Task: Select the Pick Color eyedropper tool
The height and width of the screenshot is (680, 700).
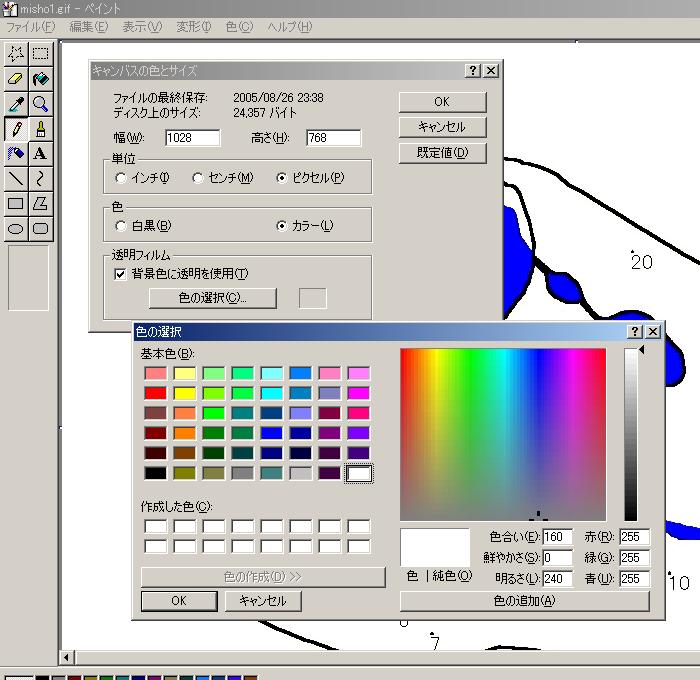Action: pos(16,104)
